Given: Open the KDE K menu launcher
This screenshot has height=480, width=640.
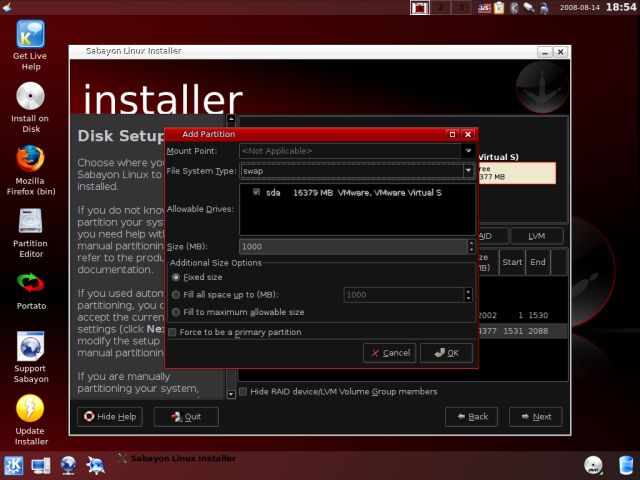Looking at the screenshot, I should [x=13, y=466].
